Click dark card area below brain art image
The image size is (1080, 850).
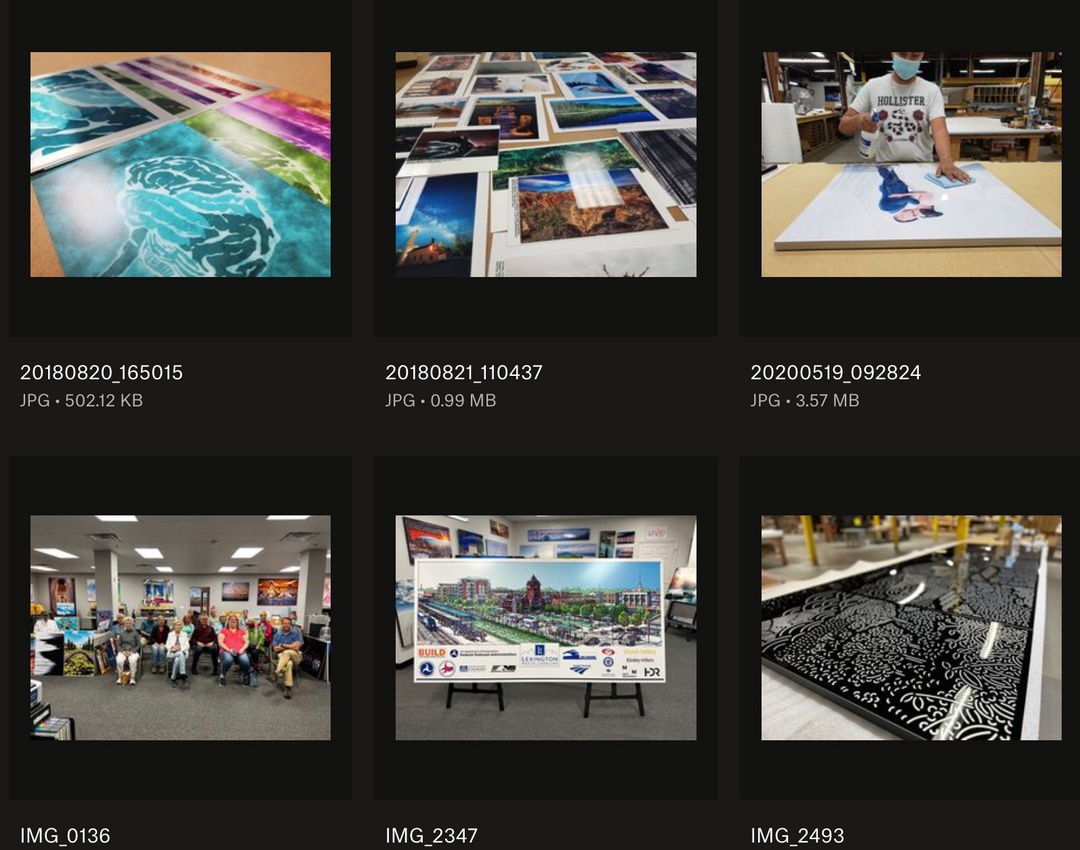click(180, 307)
